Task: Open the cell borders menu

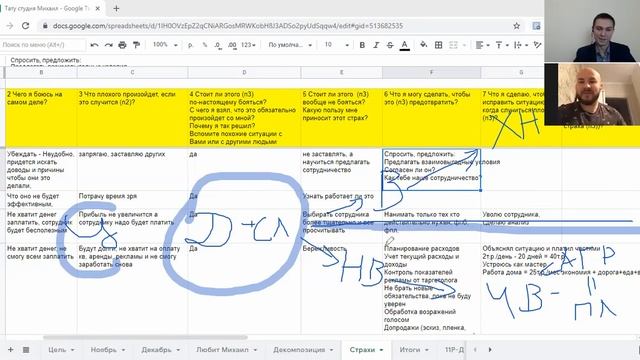Action: click(438, 45)
